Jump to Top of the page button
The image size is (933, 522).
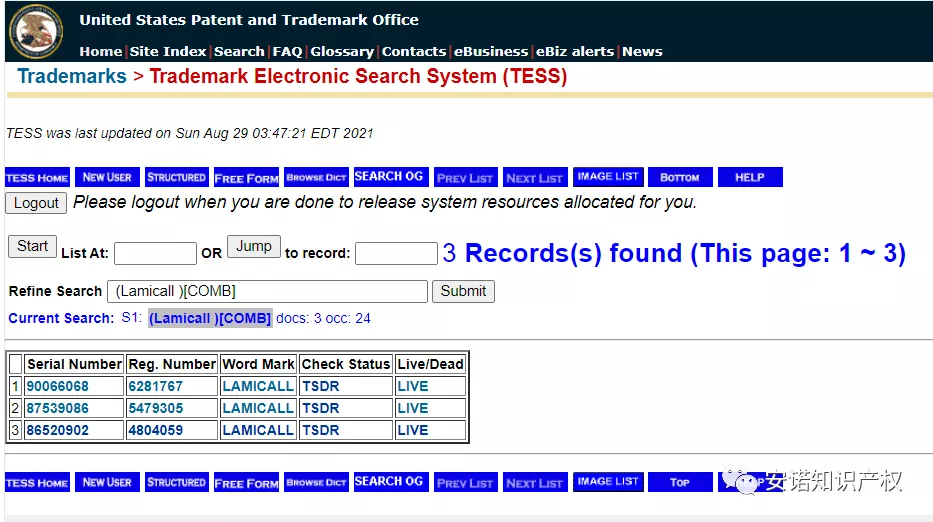point(680,482)
